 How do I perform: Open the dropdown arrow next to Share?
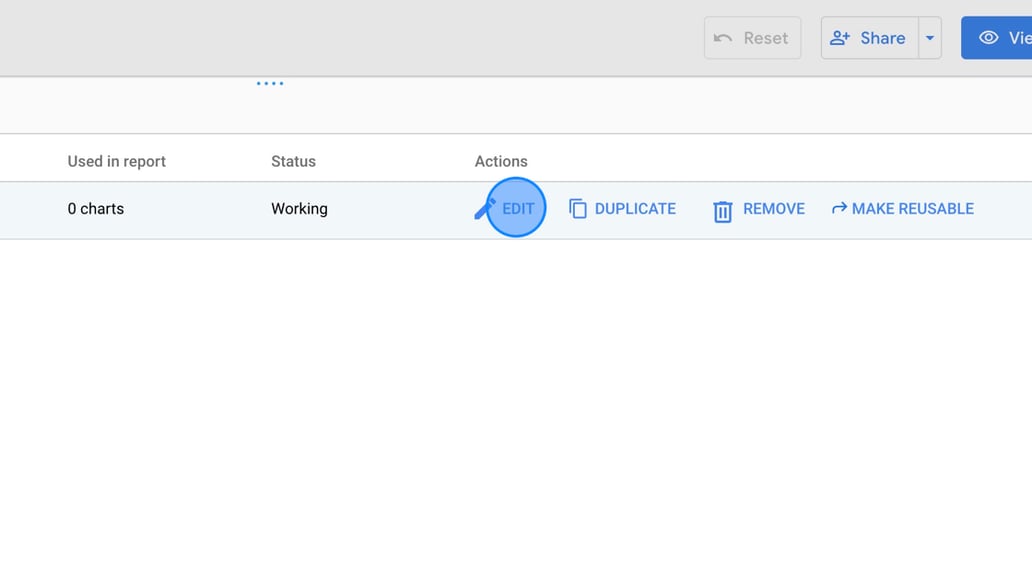[930, 37]
